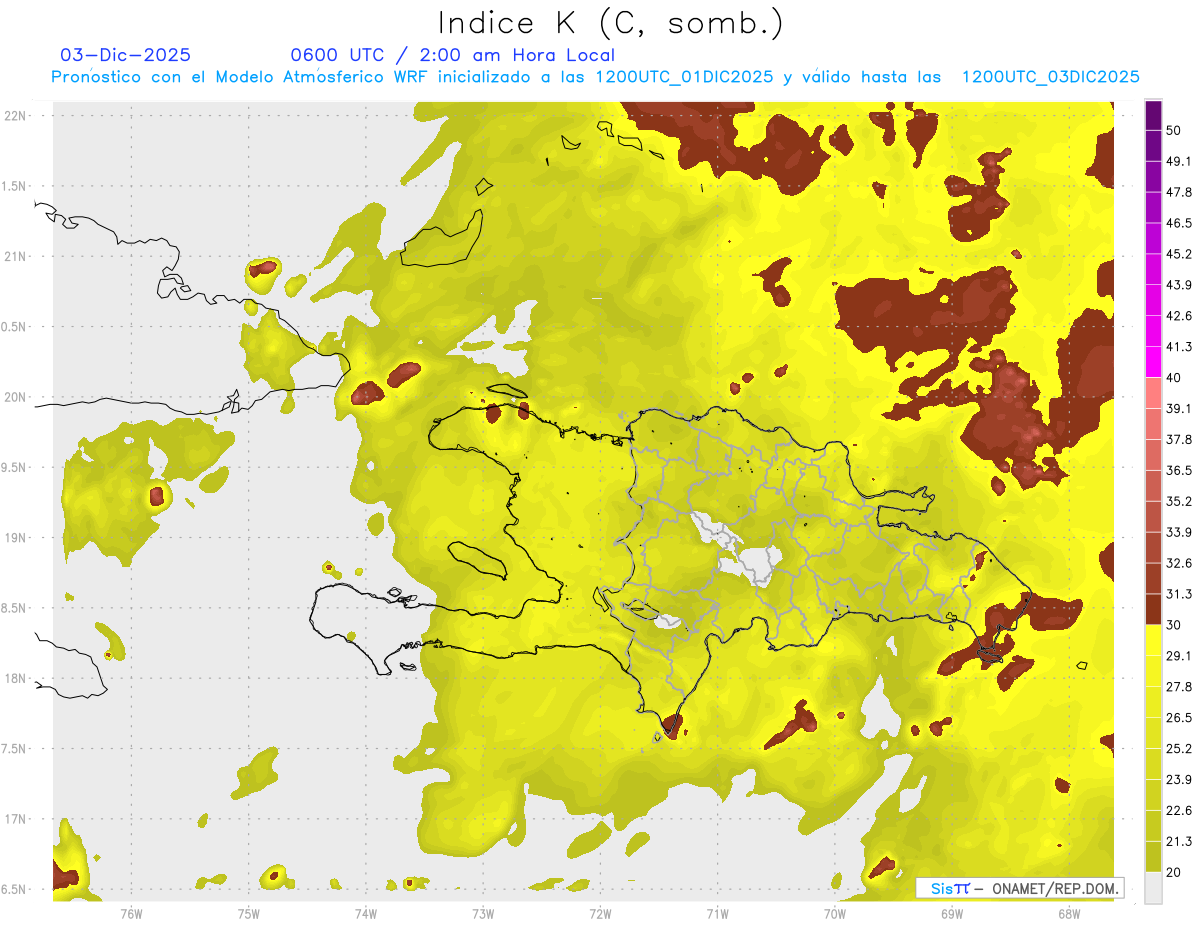Pick the dark purple colorbar swatch above 50
Viewport: 1200px width, 927px height.
click(x=1154, y=115)
